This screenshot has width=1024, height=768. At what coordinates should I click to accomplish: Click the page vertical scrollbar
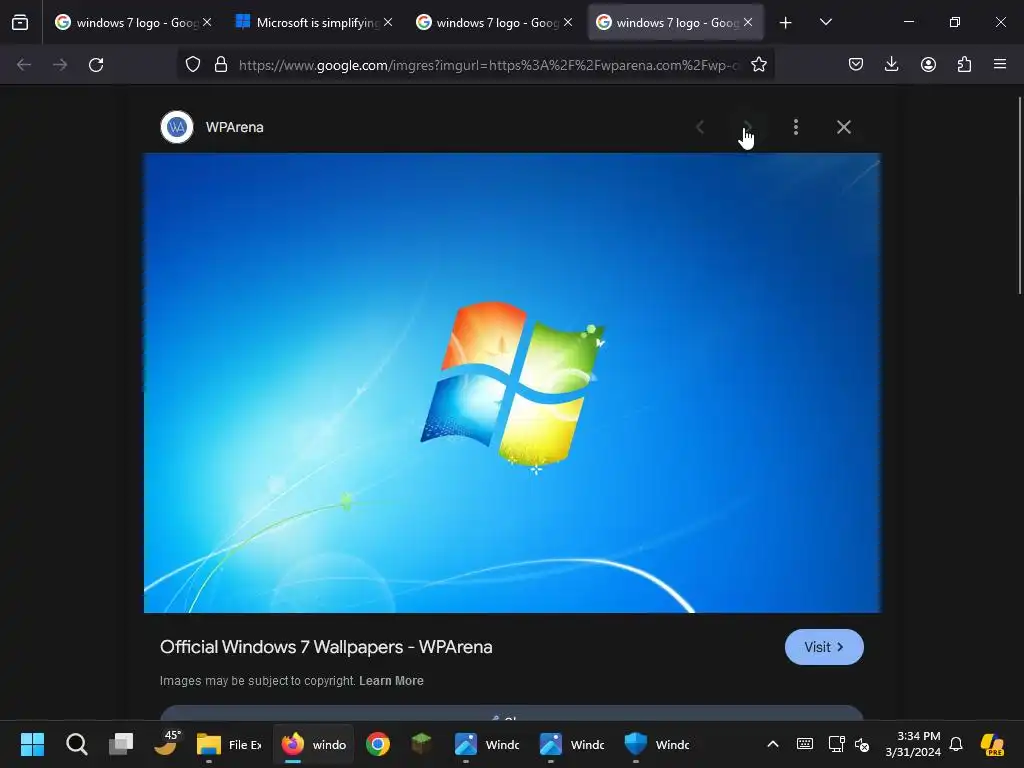(x=1019, y=196)
